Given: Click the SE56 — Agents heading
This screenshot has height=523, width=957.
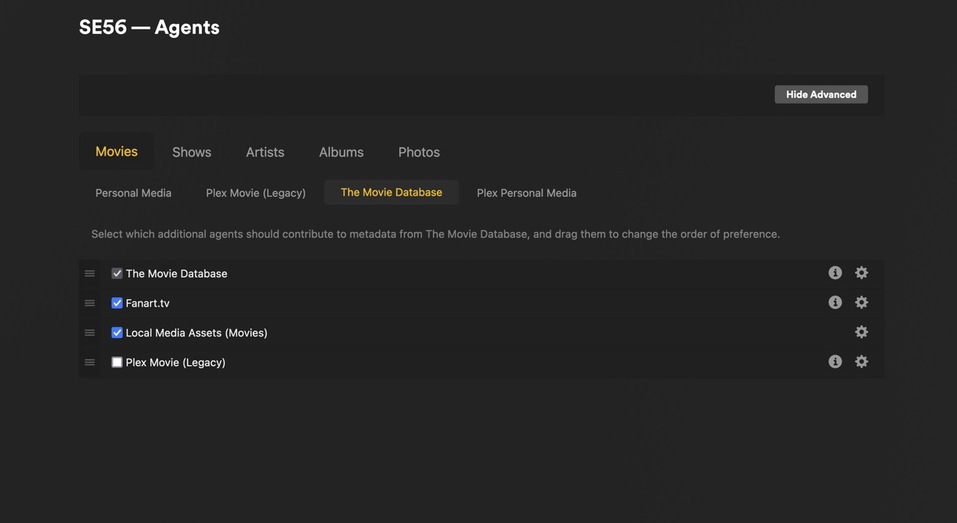Looking at the screenshot, I should (x=149, y=27).
